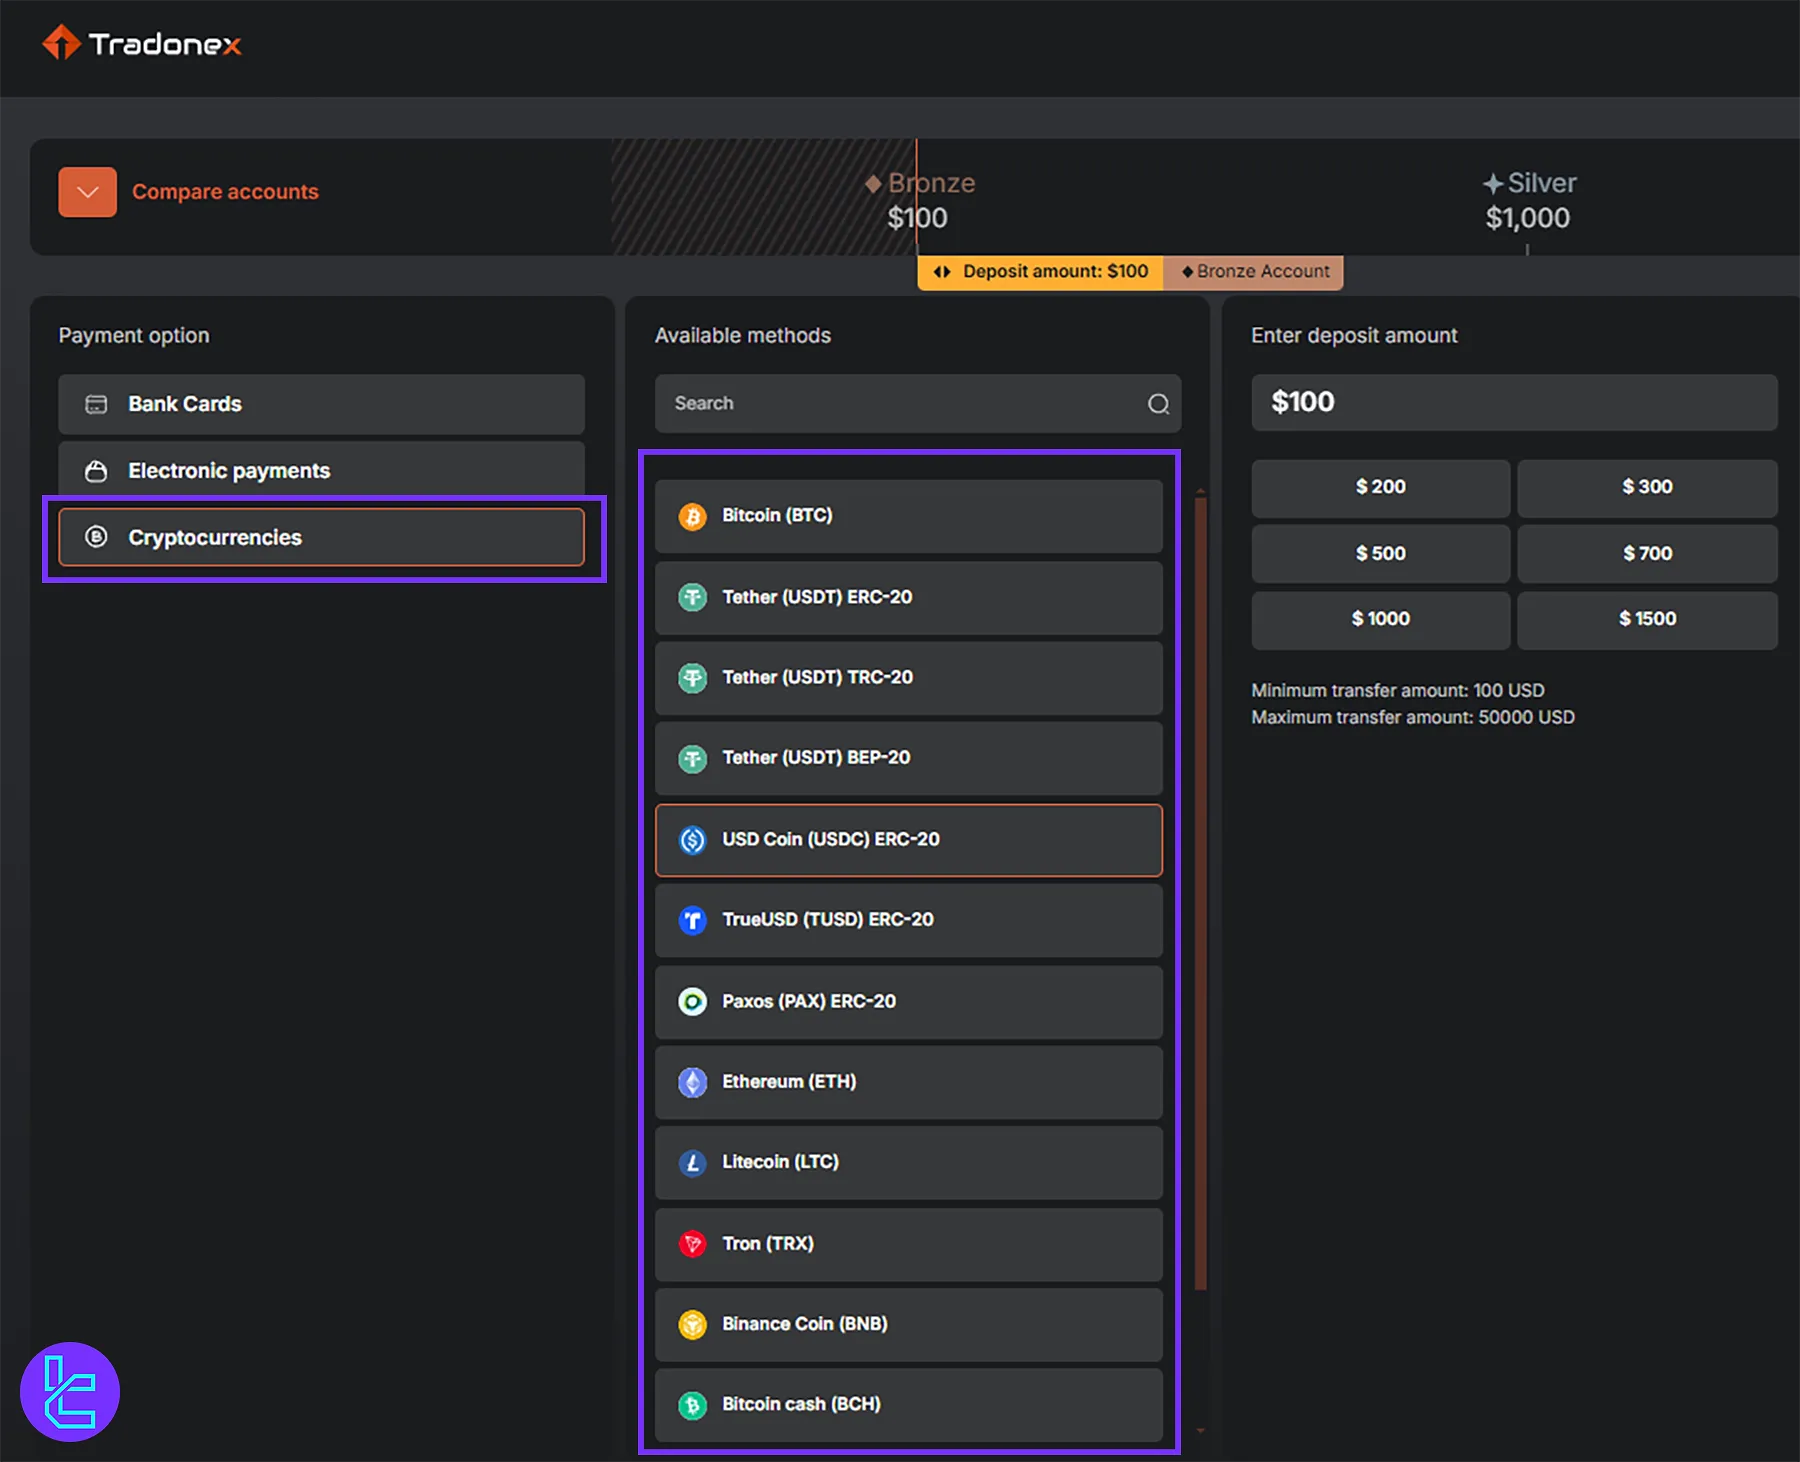Choose Bitcoin cash (BCH) label
This screenshot has width=1800, height=1462.
[x=801, y=1404]
